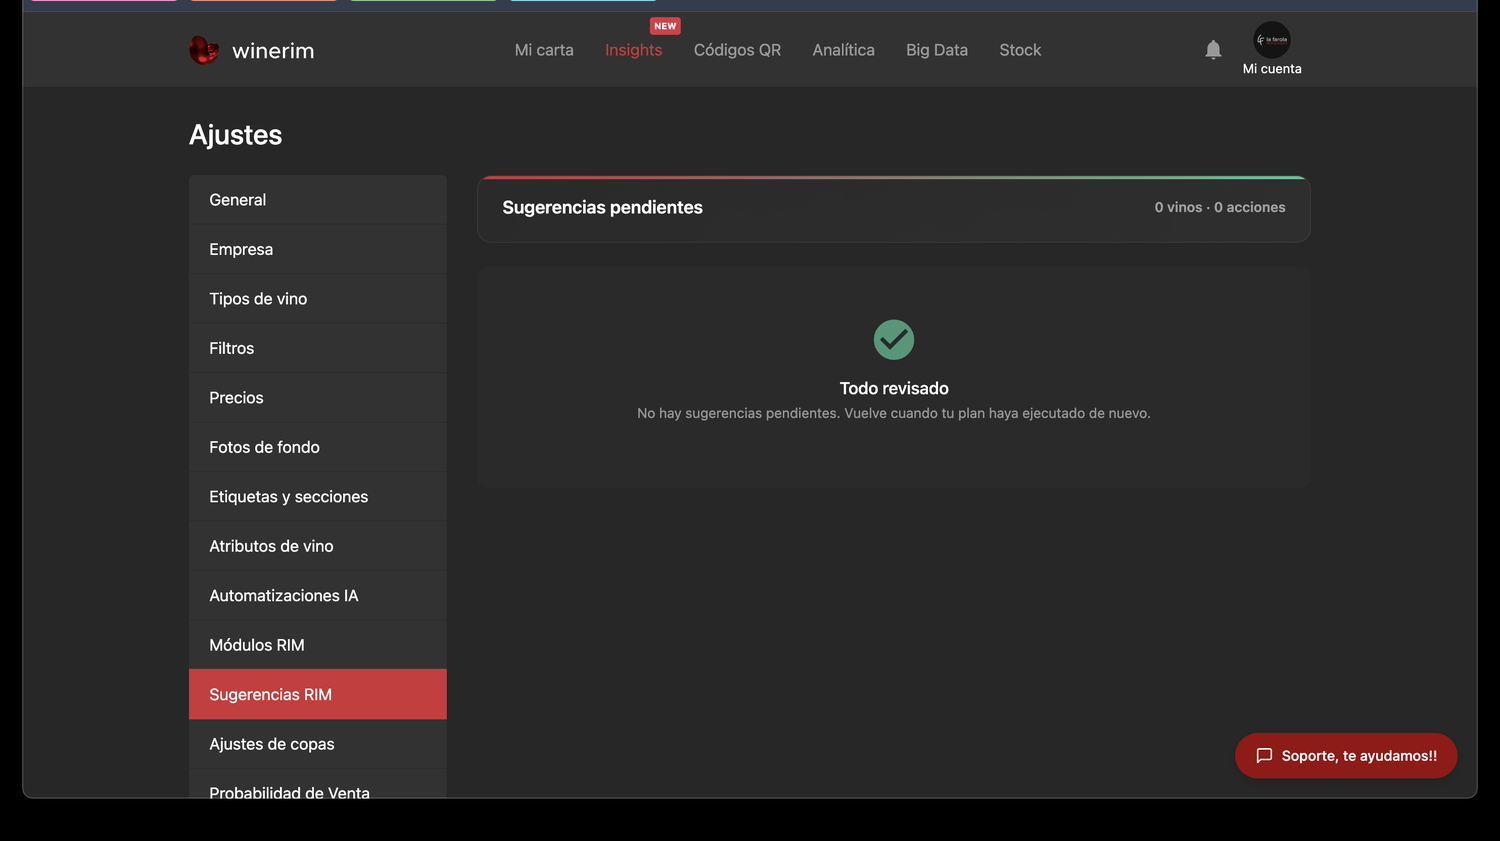Open Automatizaciones IA settings

pyautogui.click(x=318, y=596)
